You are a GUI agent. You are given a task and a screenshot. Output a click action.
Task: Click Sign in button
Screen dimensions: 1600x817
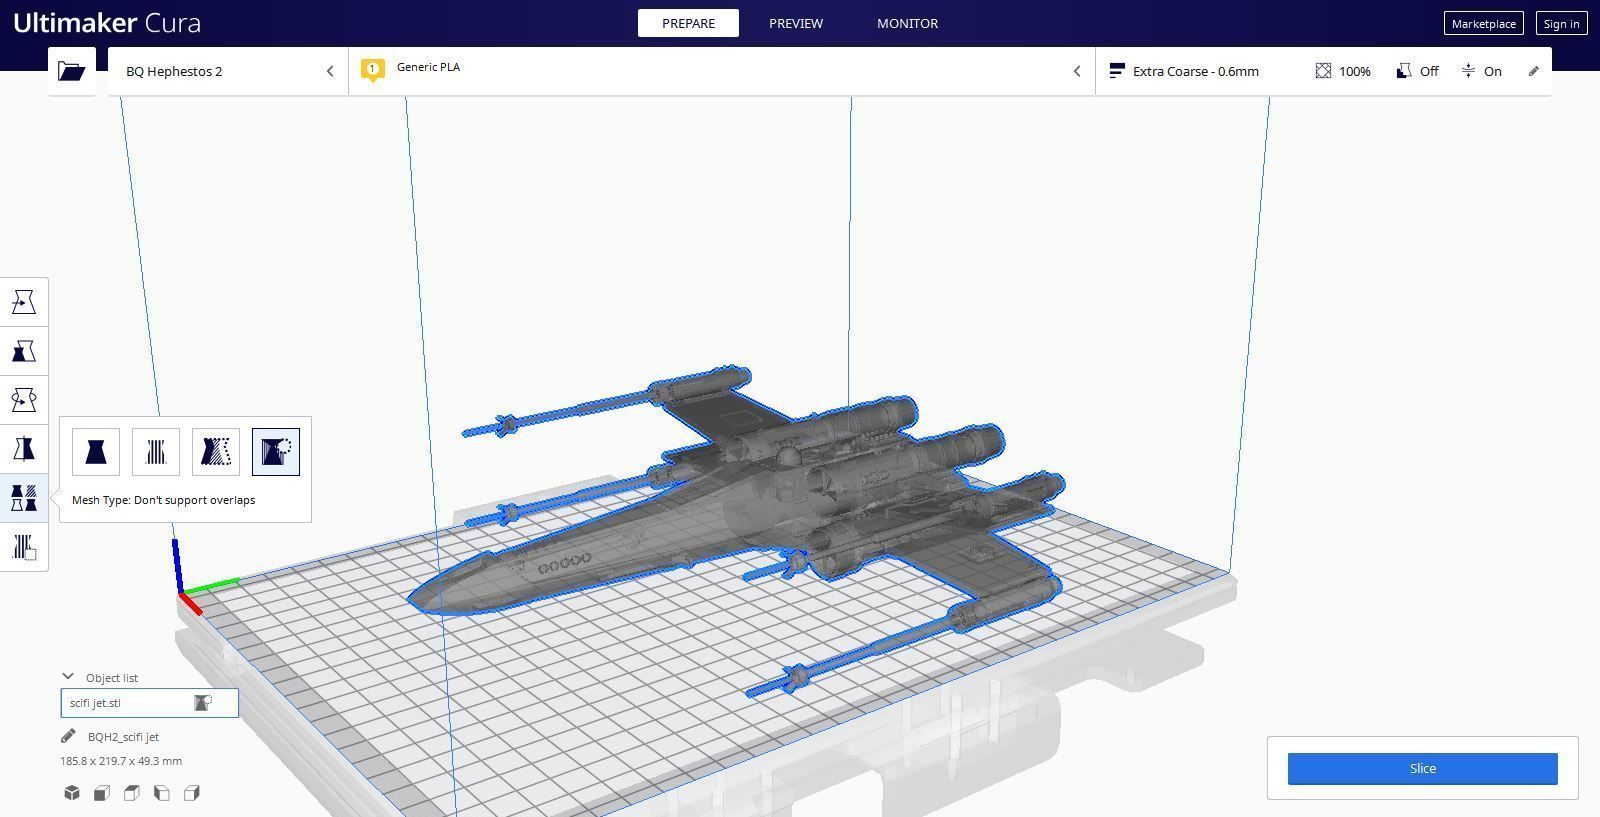tap(1561, 24)
